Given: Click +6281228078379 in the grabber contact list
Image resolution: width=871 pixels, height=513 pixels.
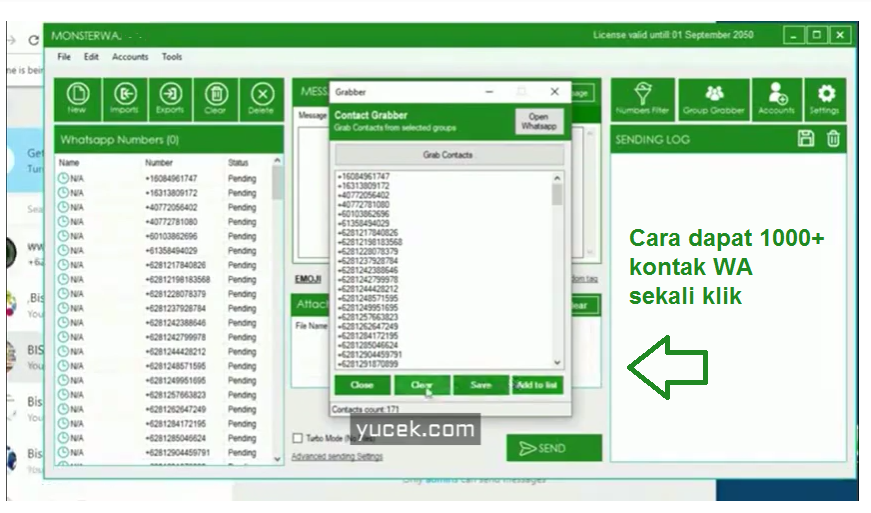Looking at the screenshot, I should (x=367, y=251).
